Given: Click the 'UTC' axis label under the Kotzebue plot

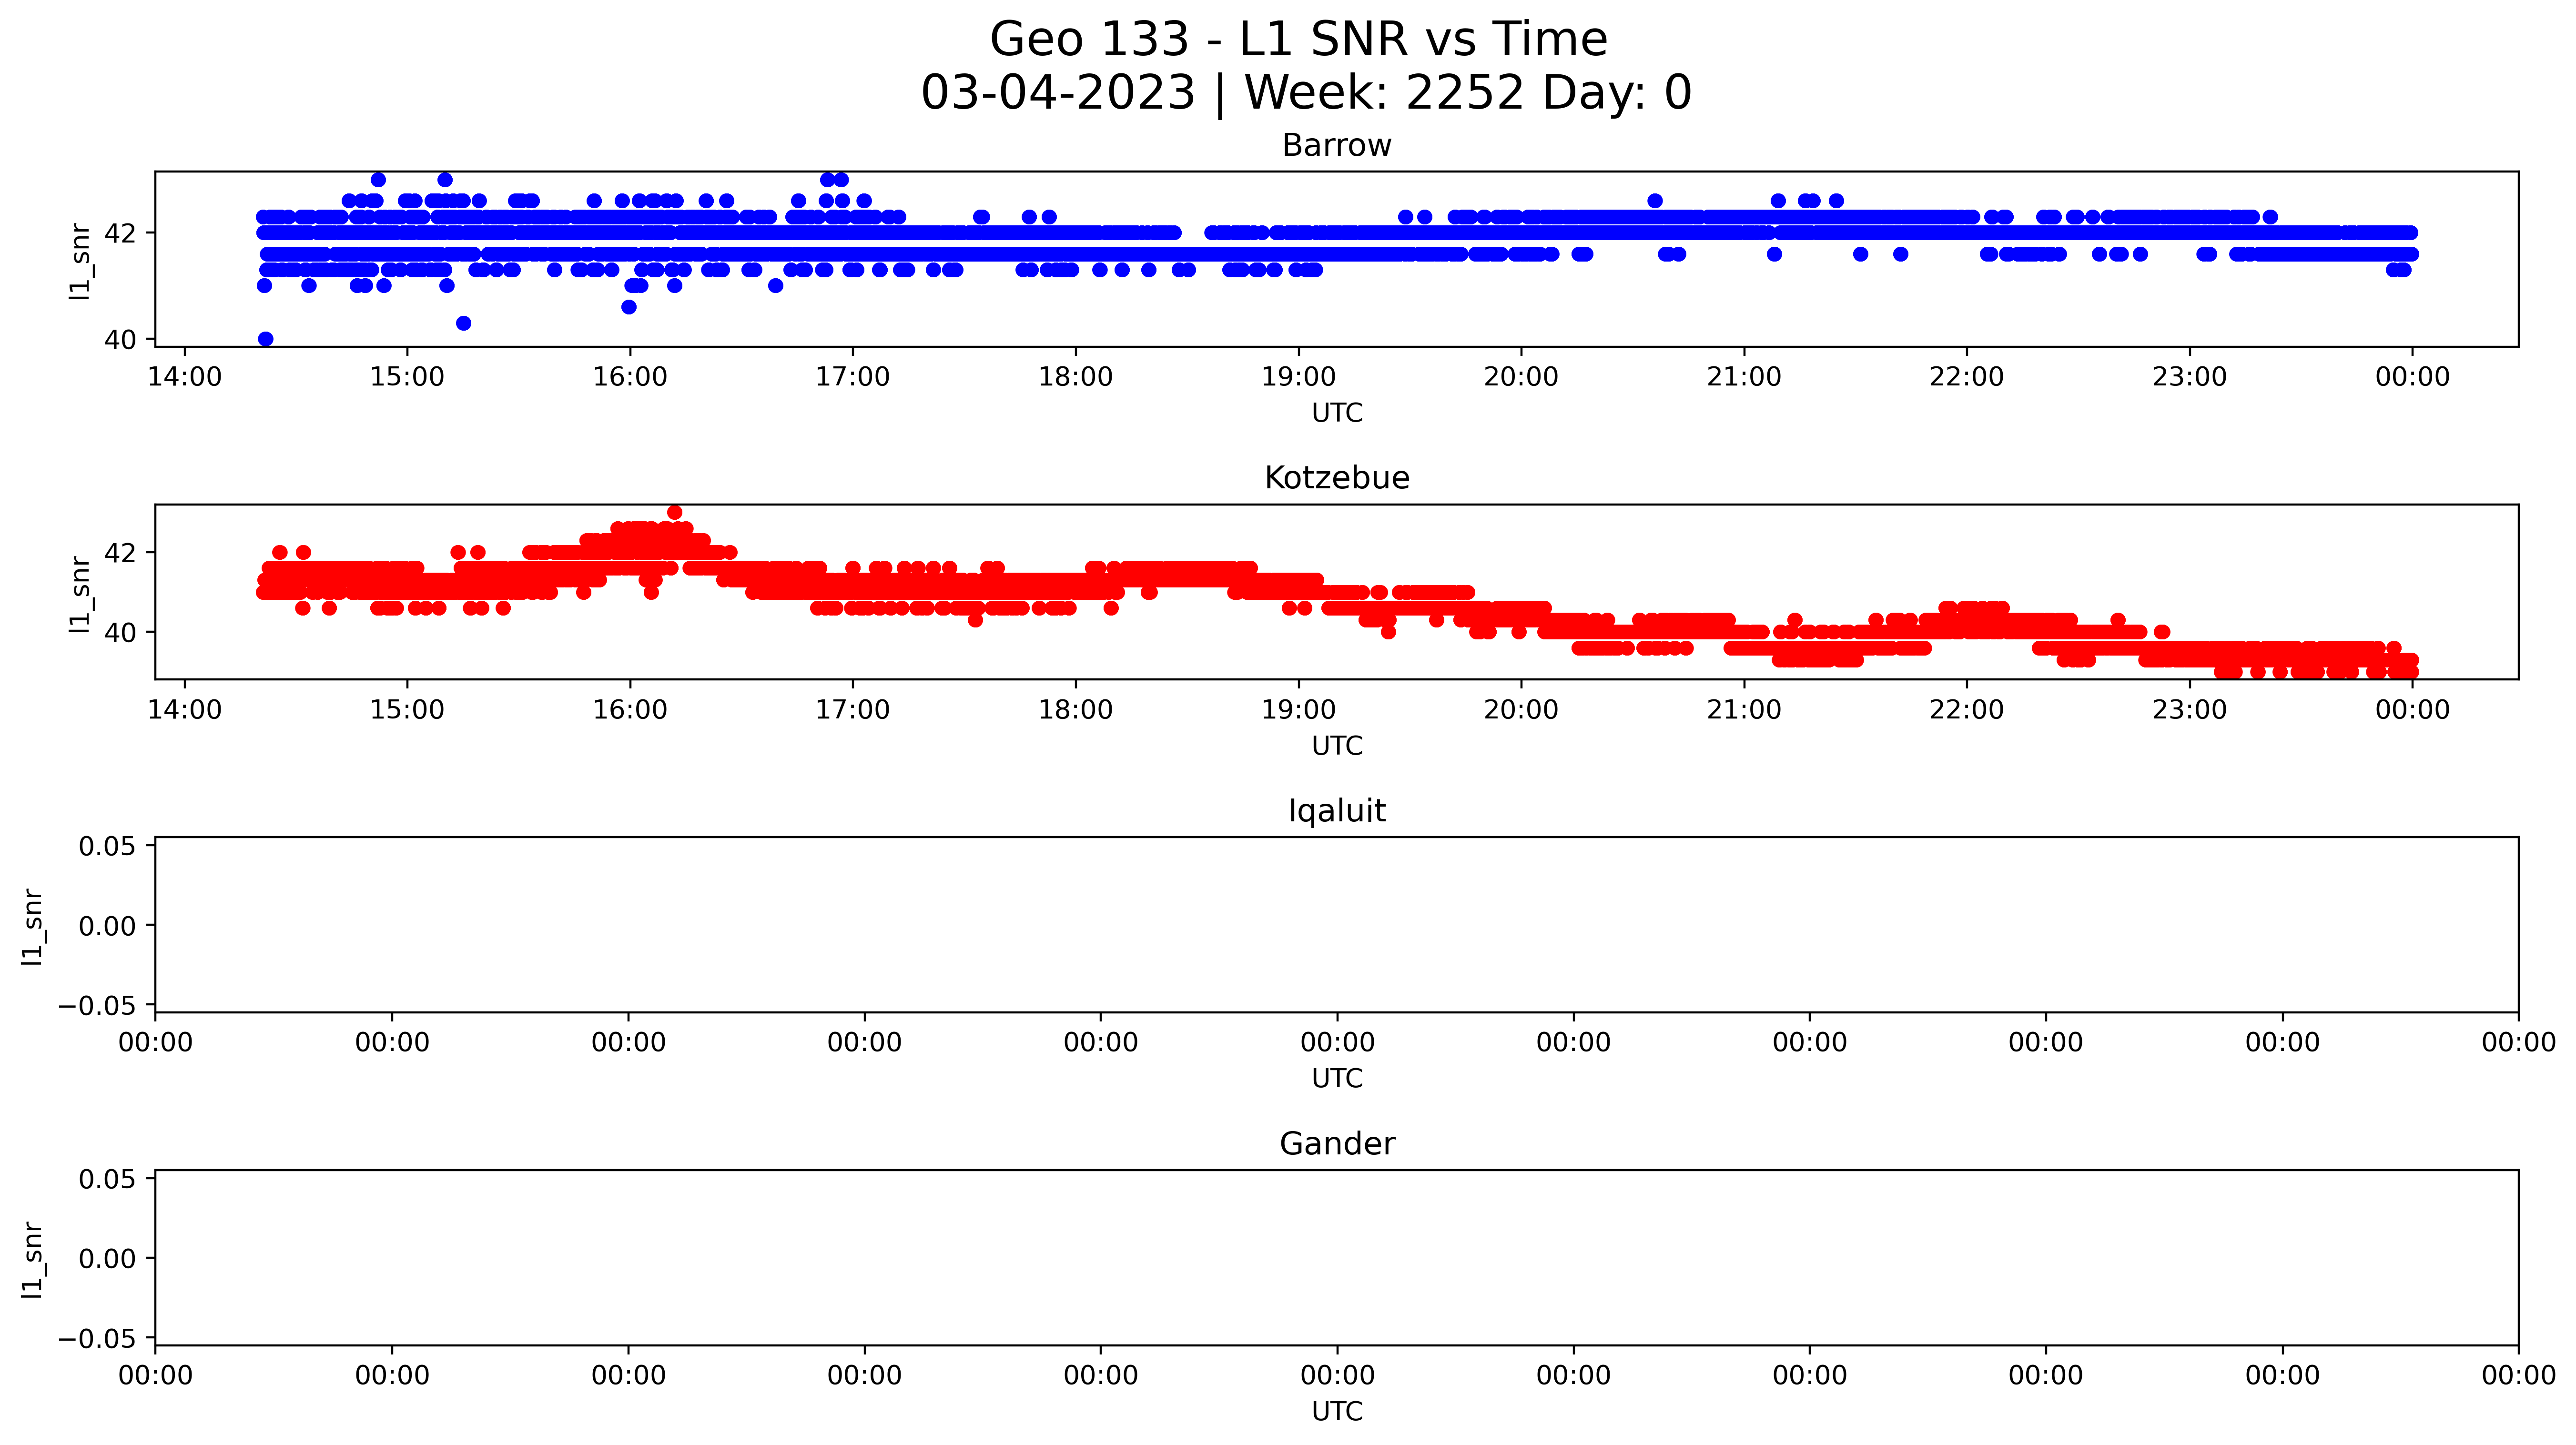Looking at the screenshot, I should [x=1337, y=746].
